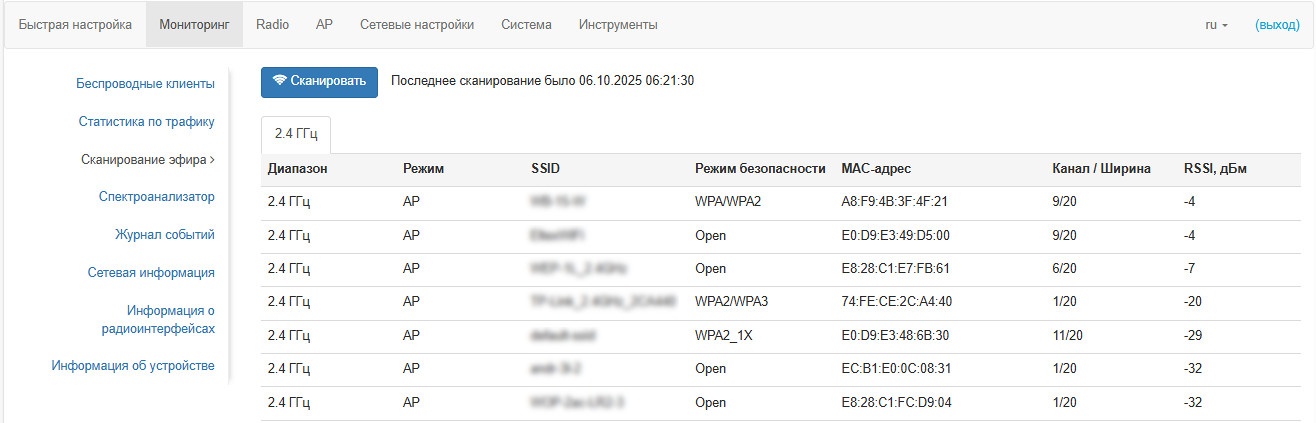Click the logout (выход) link
Screen dimensions: 1316x423
(x=1277, y=25)
